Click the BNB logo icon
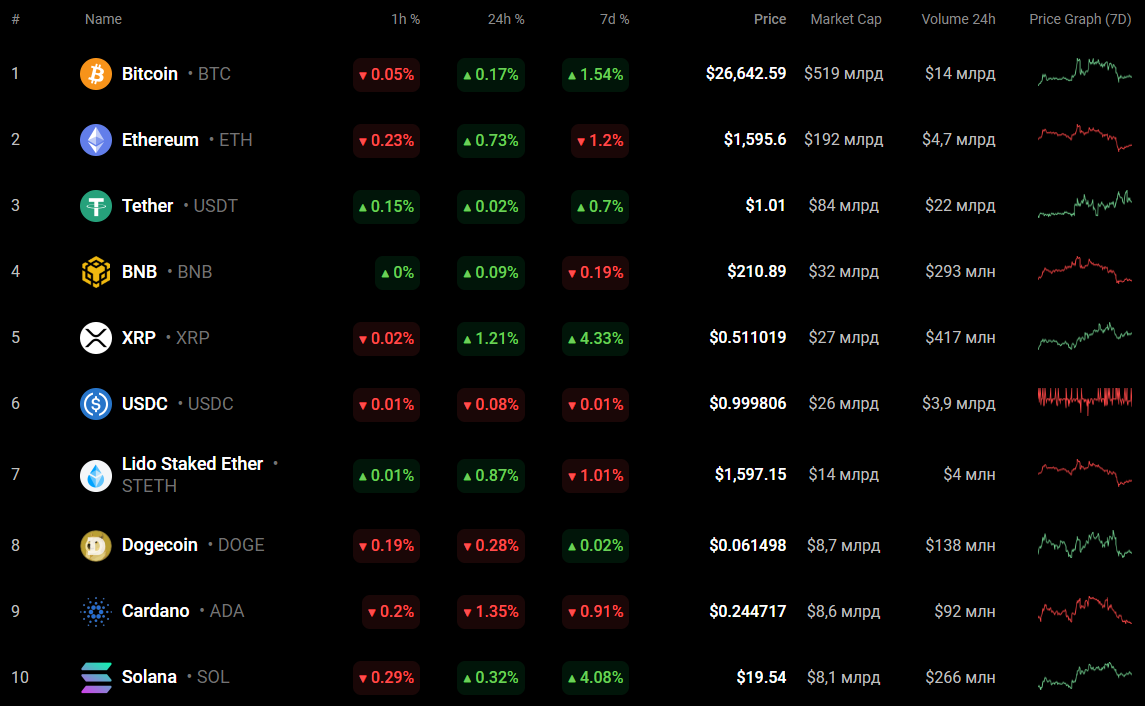Screen dimensions: 1145x706 pyautogui.click(x=96, y=272)
